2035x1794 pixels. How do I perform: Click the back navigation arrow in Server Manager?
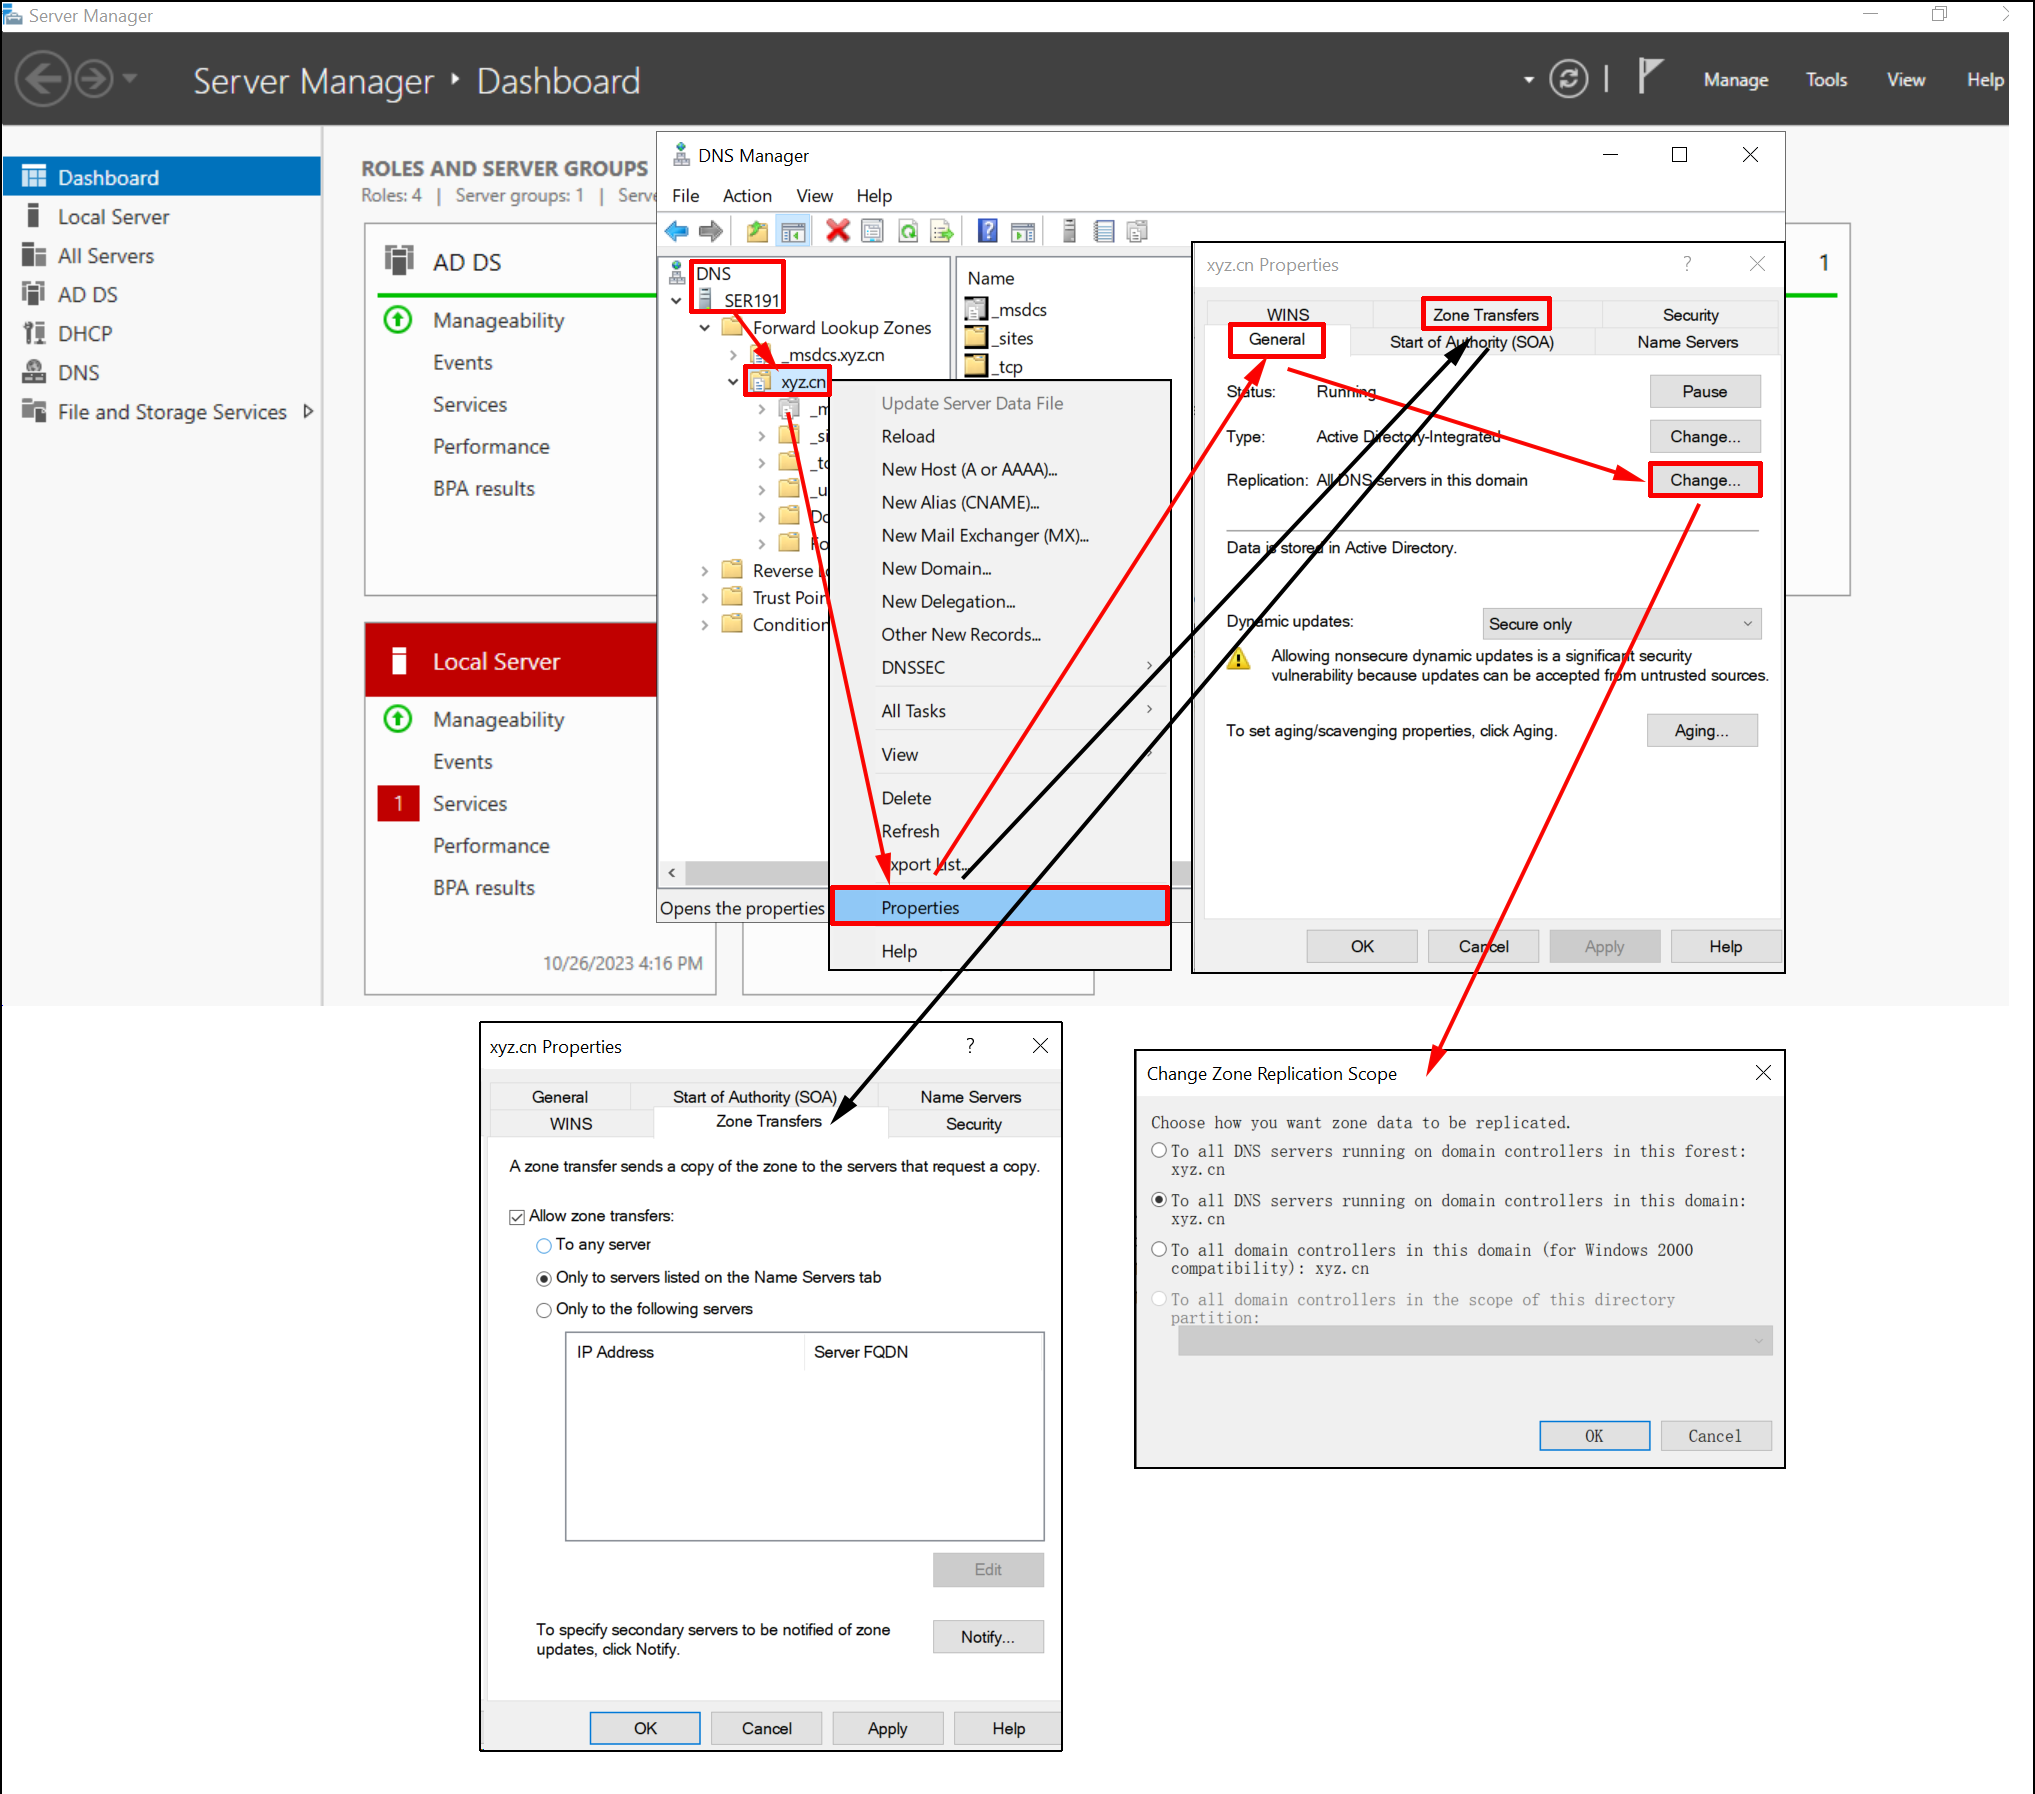pyautogui.click(x=43, y=78)
